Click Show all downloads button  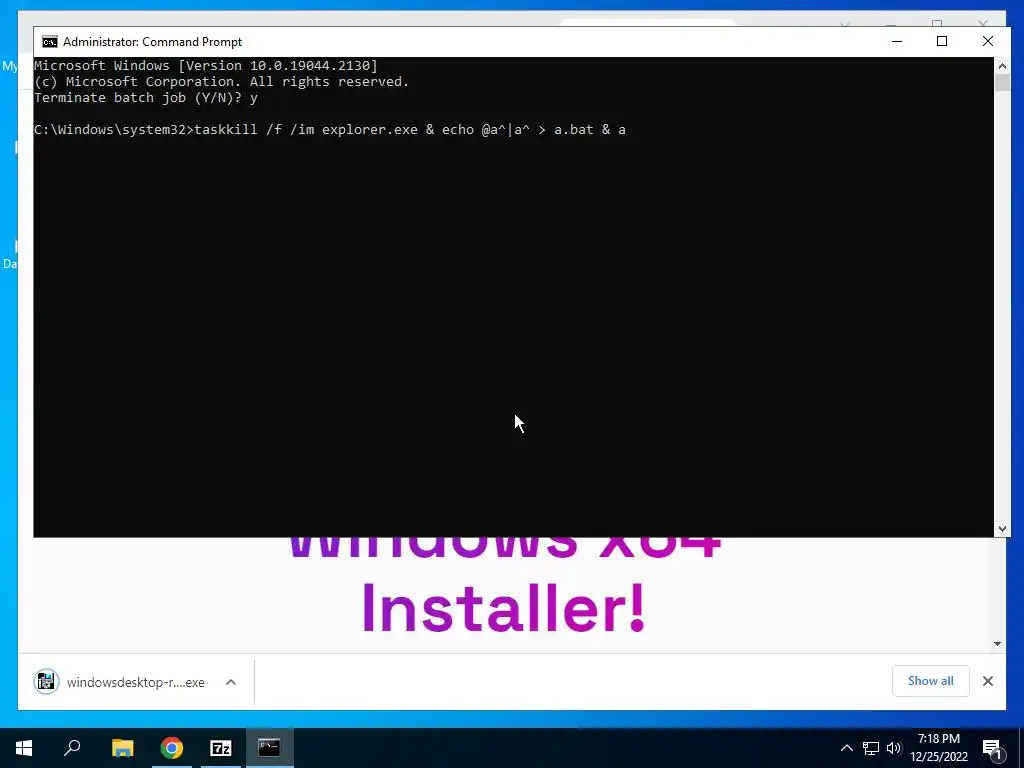click(930, 680)
